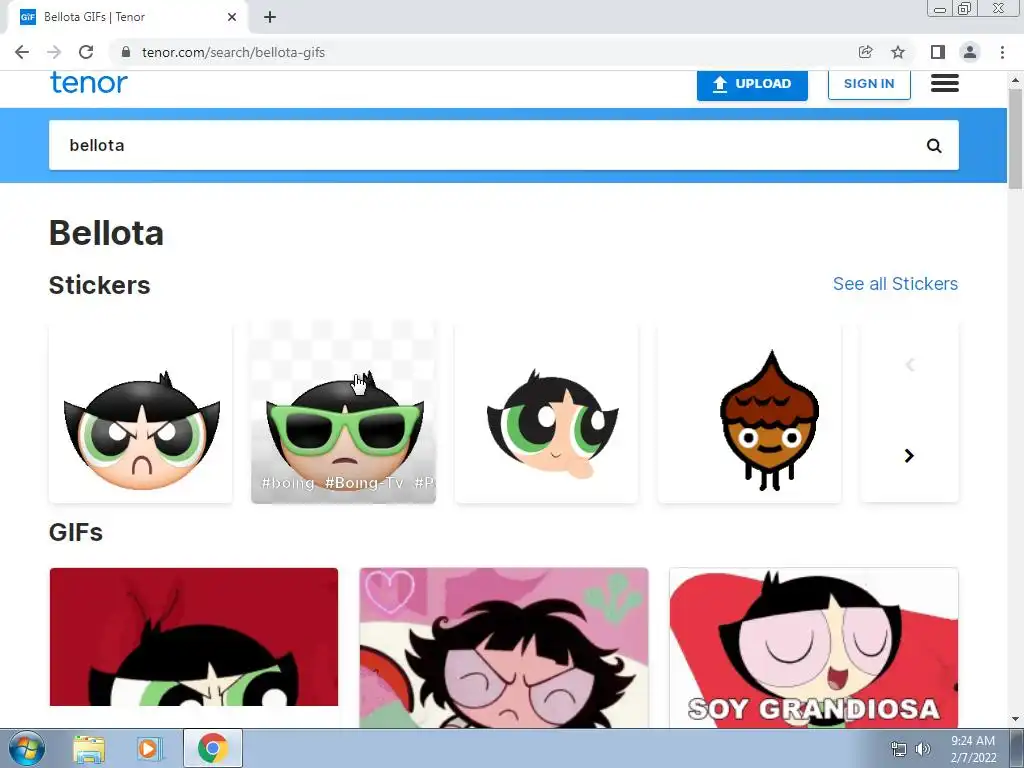
Task: Click the network tray icon
Action: 899,749
